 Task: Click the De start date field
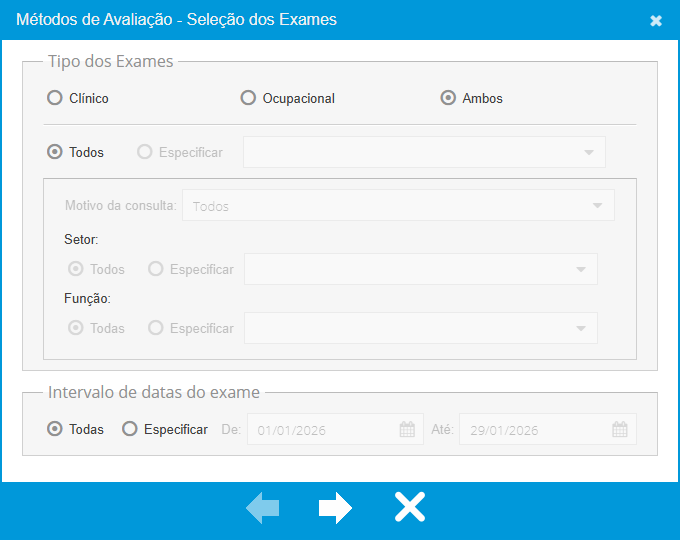320,430
